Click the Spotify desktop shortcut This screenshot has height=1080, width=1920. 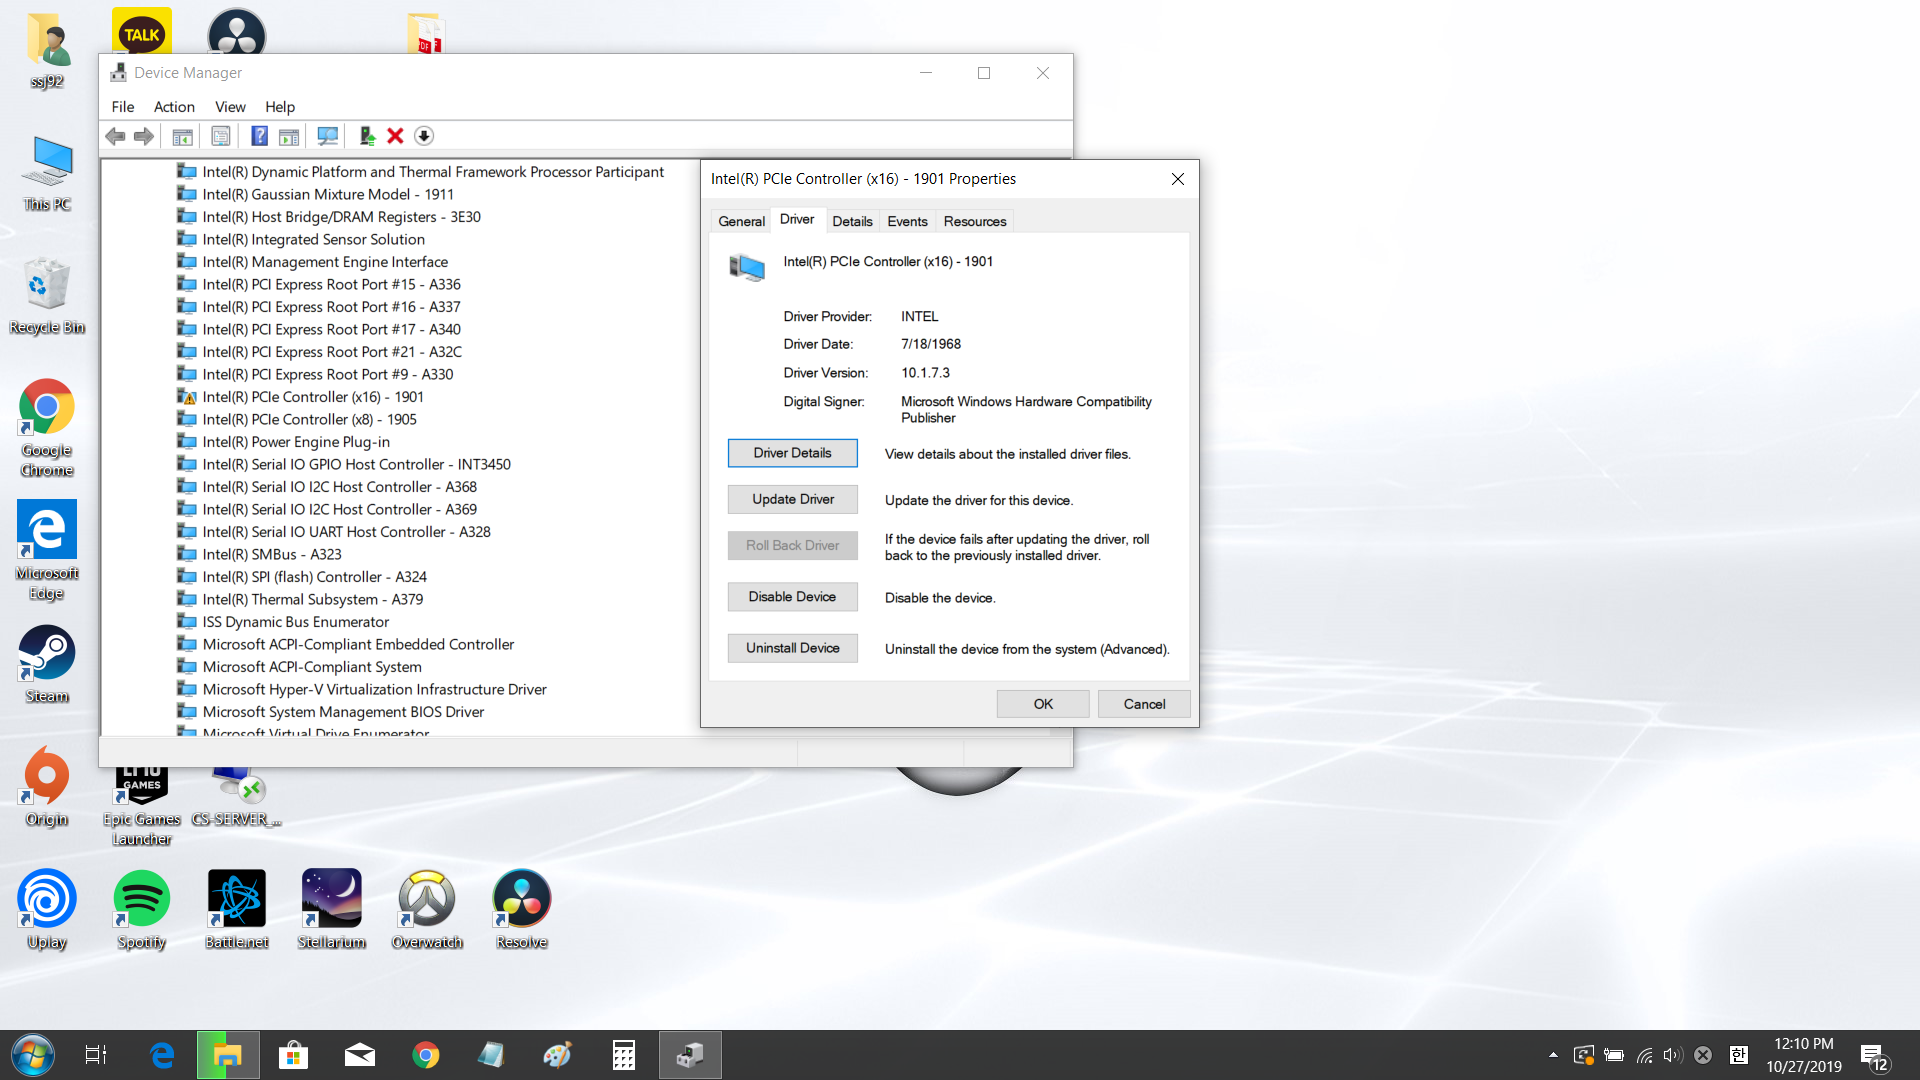point(141,910)
